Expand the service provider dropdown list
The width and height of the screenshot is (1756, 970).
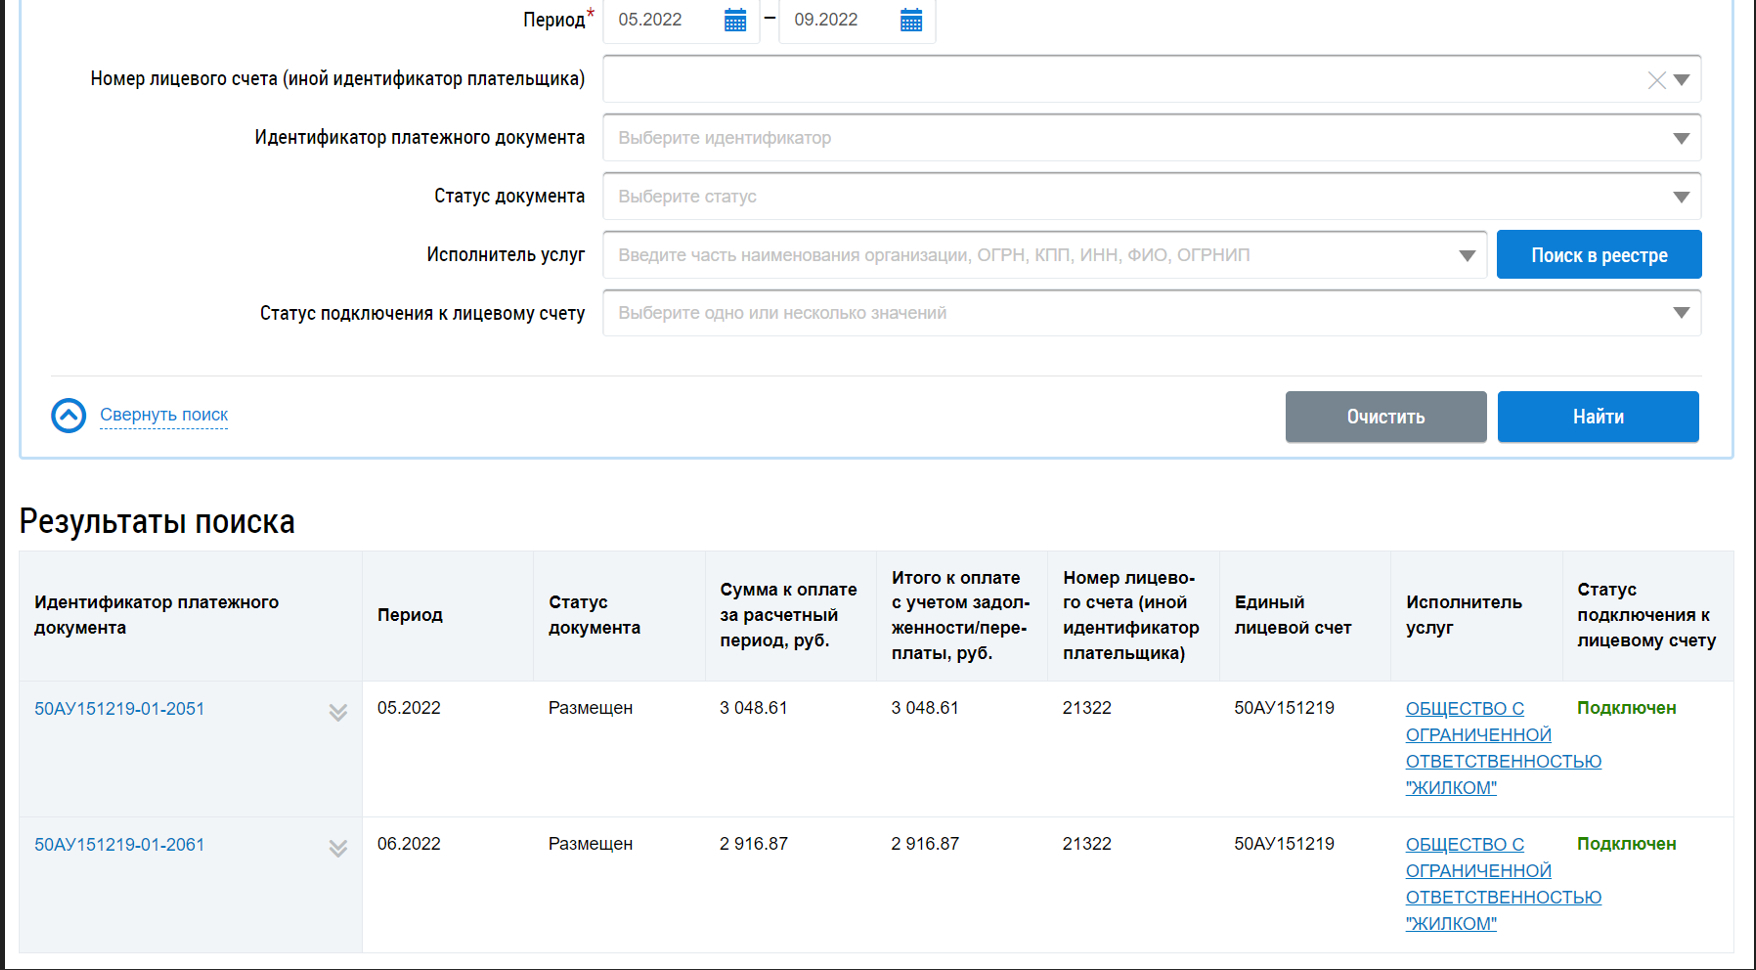click(x=1466, y=256)
